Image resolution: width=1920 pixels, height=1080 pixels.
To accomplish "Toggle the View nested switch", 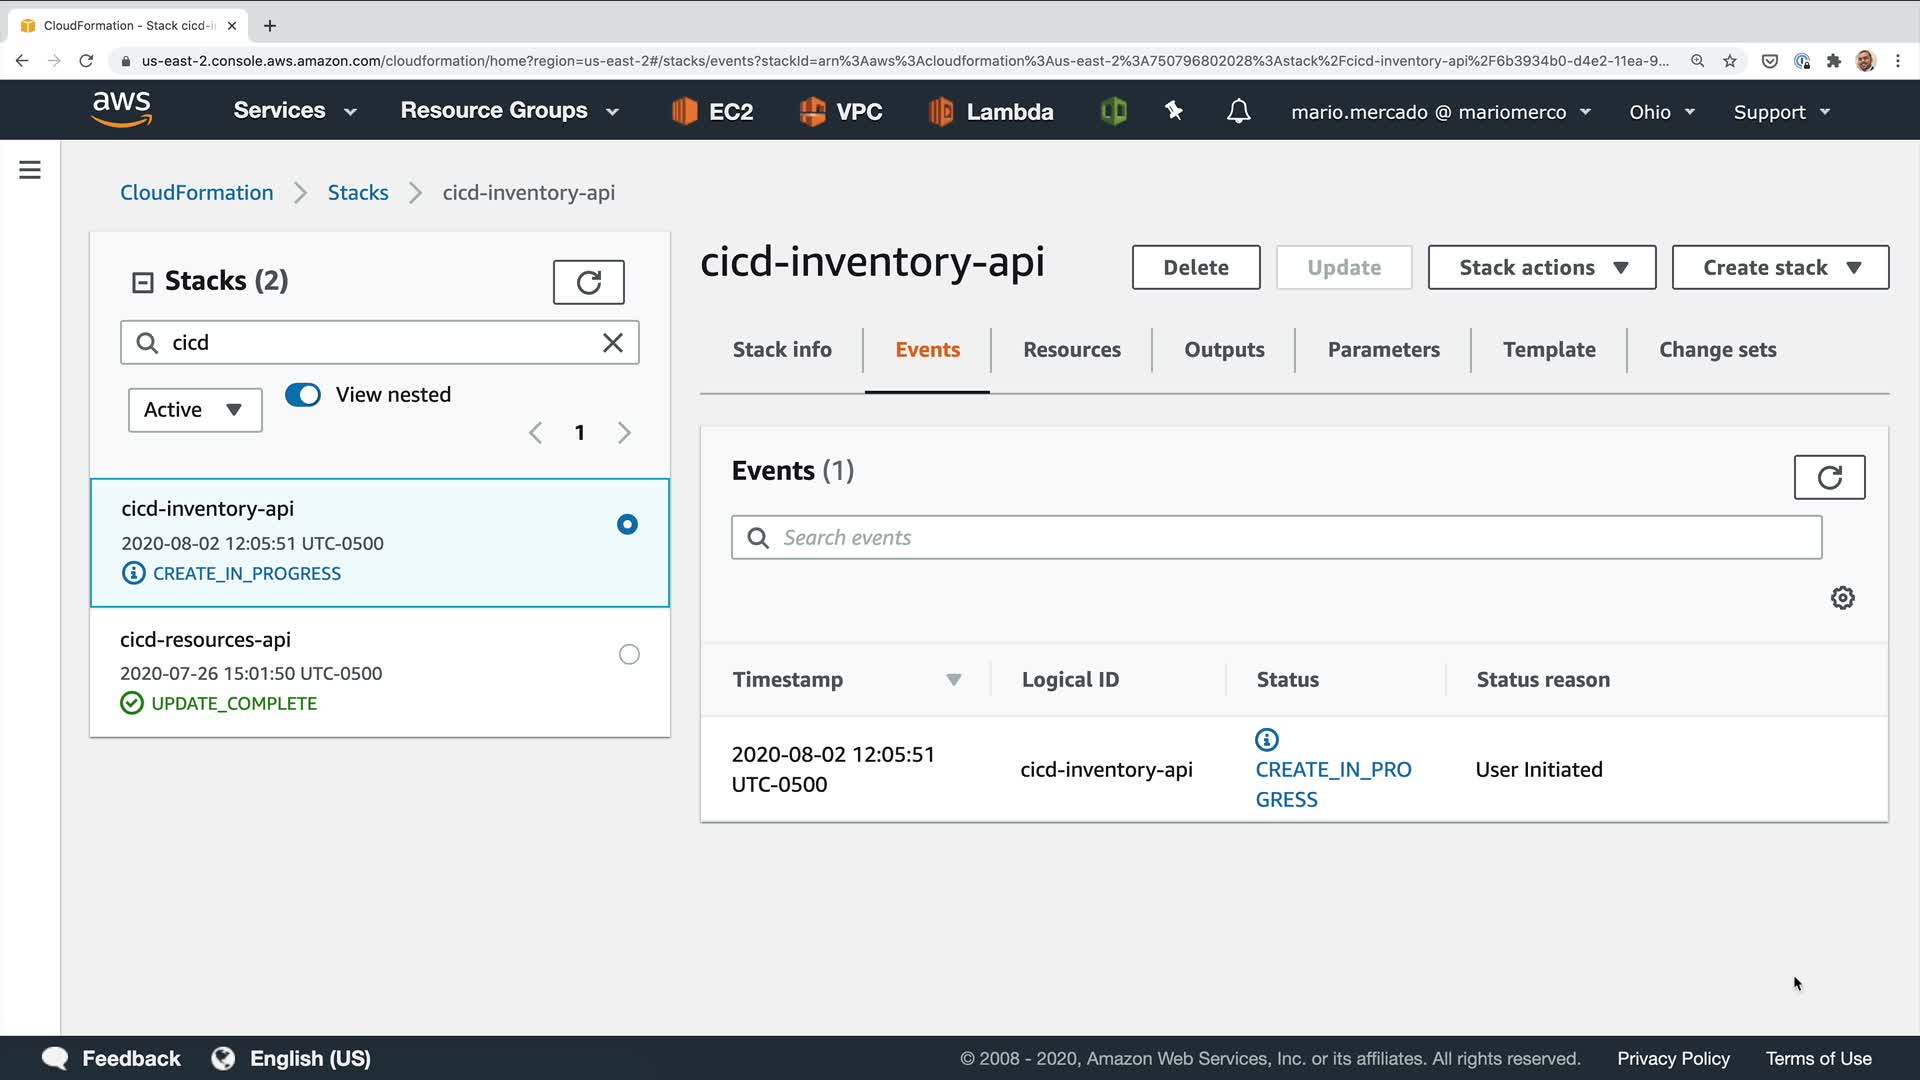I will 303,395.
